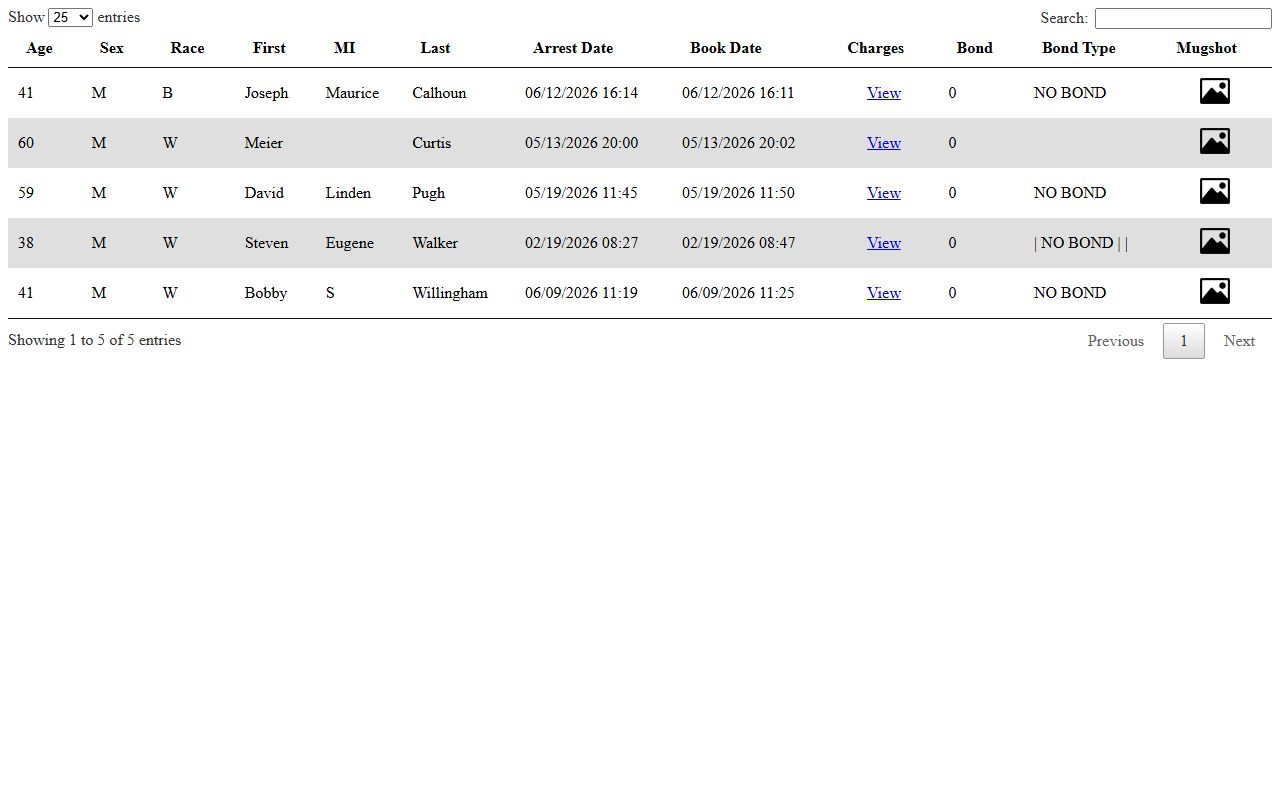Image resolution: width=1280 pixels, height=800 pixels.
Task: Select book date '02/19/2026 08:47'
Action: [x=739, y=243]
